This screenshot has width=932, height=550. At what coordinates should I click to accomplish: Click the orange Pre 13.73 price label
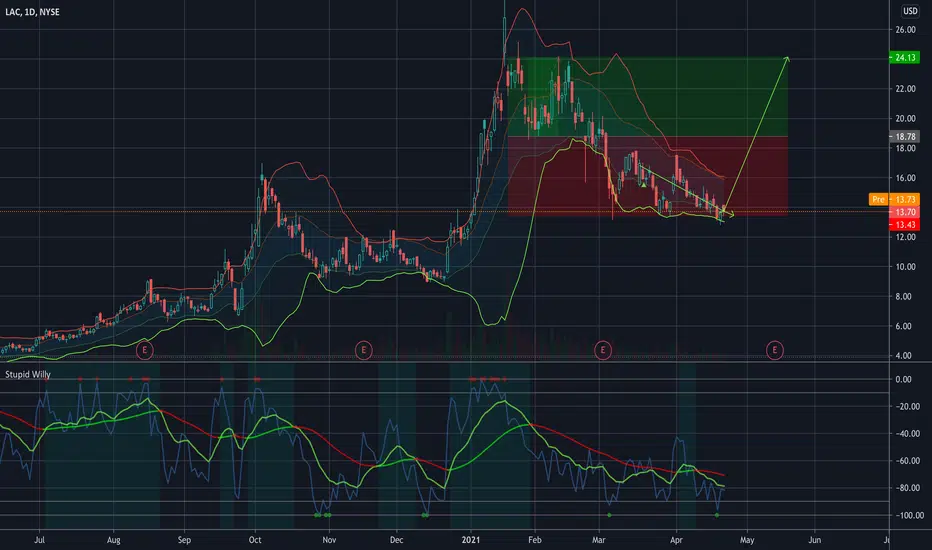click(x=894, y=200)
